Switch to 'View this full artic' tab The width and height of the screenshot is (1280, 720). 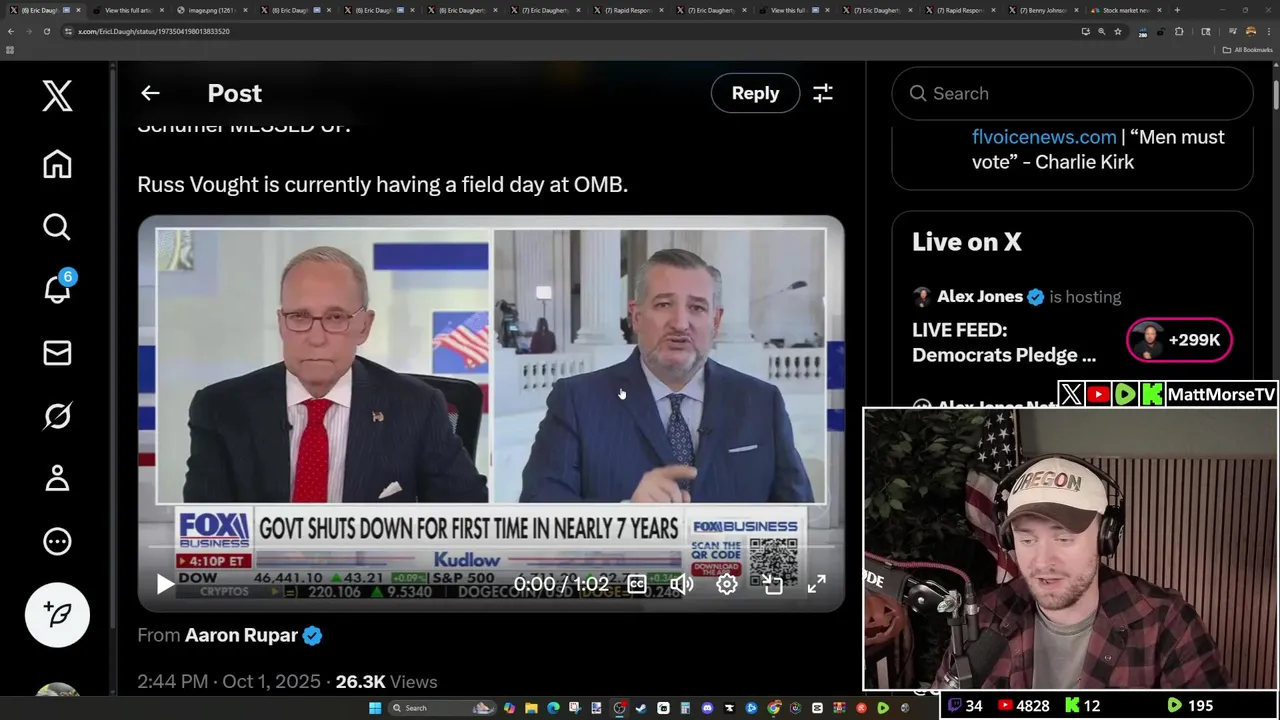128,10
